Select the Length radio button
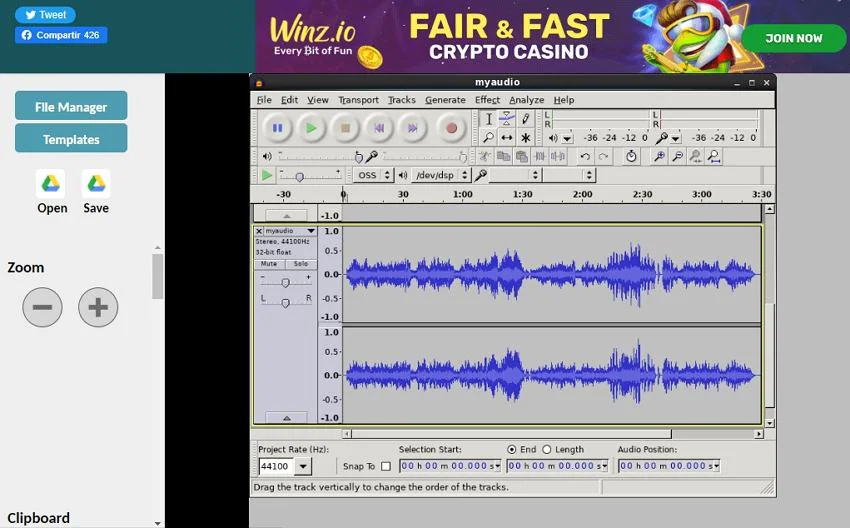850x528 pixels. [x=546, y=449]
